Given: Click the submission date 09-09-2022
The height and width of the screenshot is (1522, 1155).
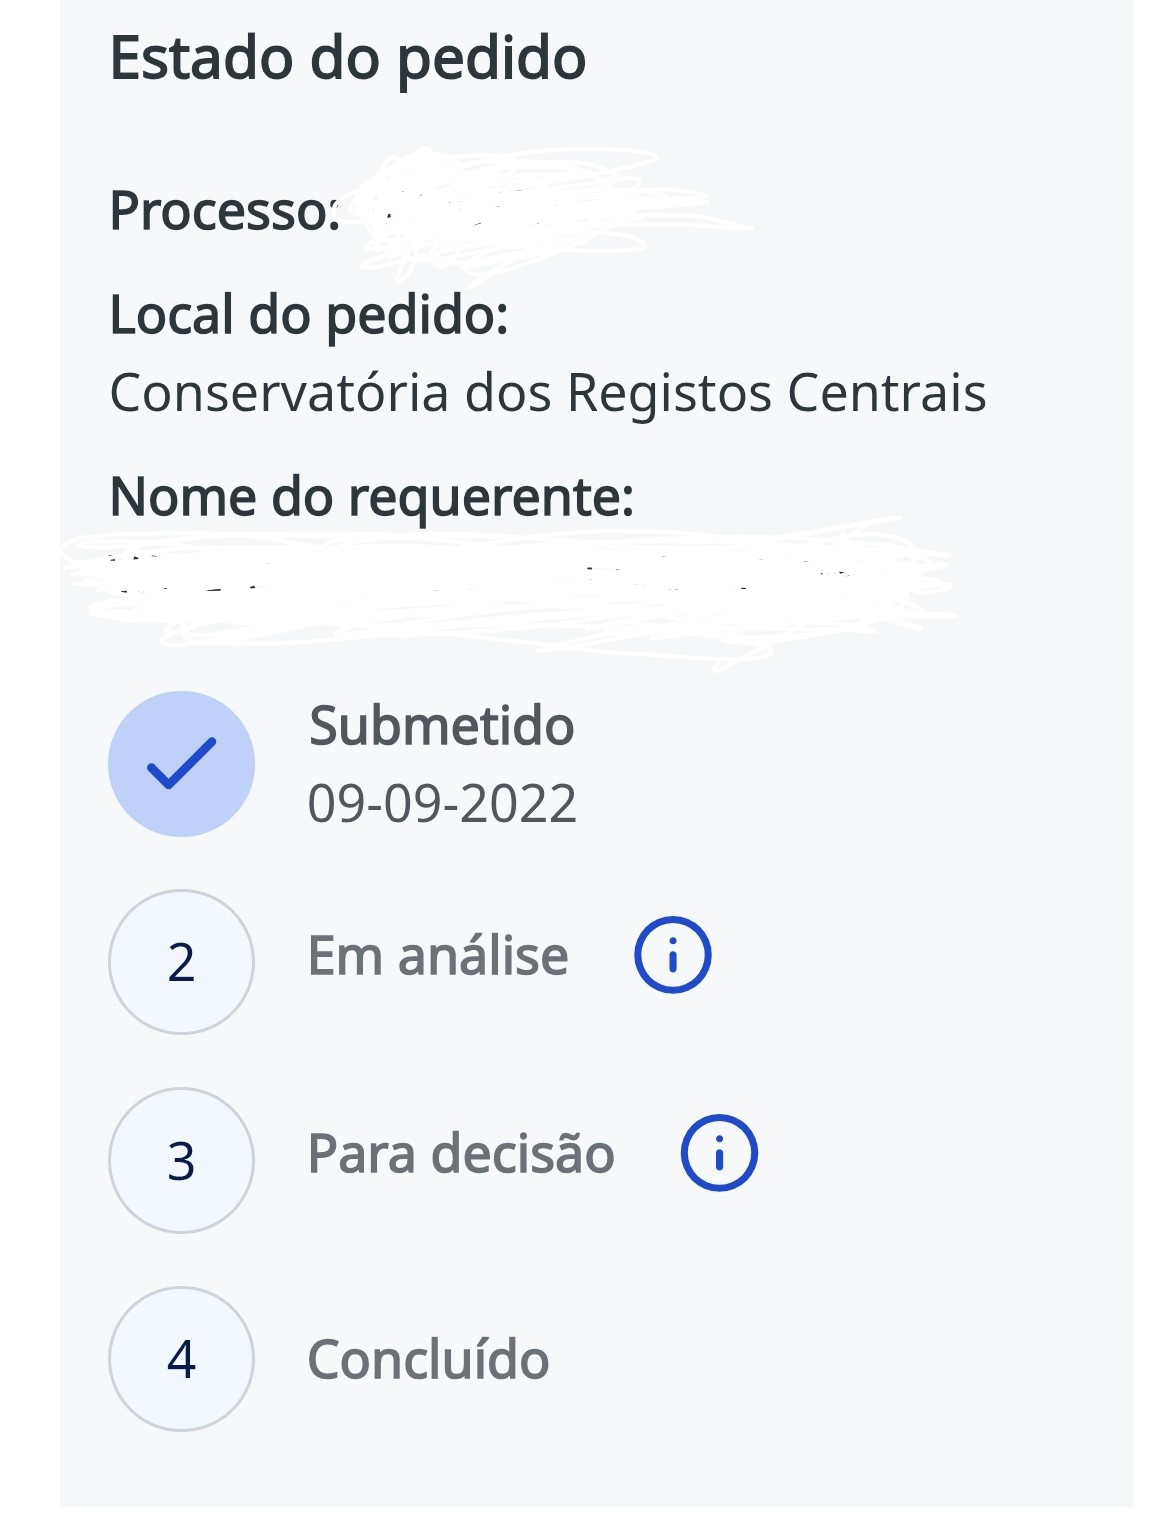Looking at the screenshot, I should [x=442, y=804].
